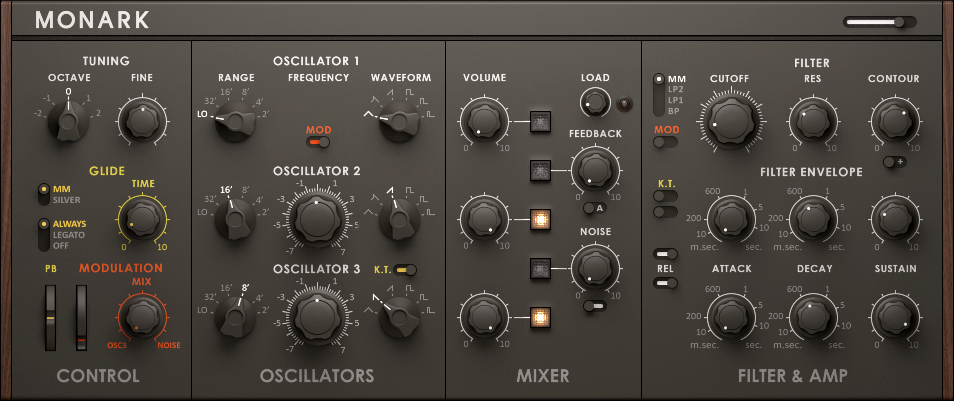Click the PB pitch bend wheel
954x401 pixels.
coord(49,317)
